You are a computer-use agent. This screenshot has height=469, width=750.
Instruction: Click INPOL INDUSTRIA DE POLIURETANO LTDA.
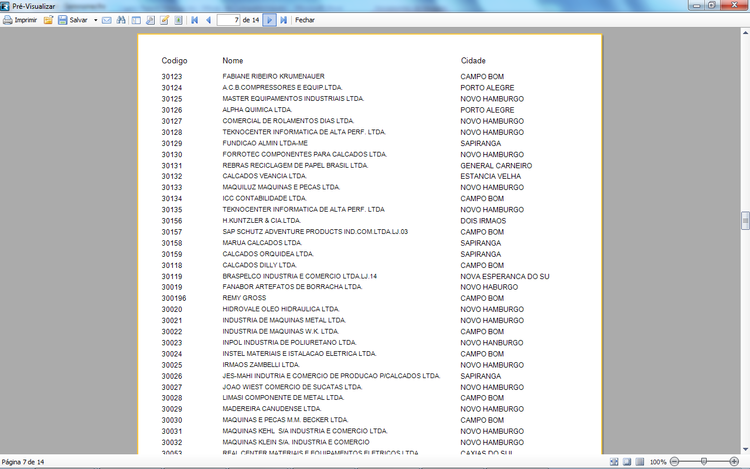[289, 343]
